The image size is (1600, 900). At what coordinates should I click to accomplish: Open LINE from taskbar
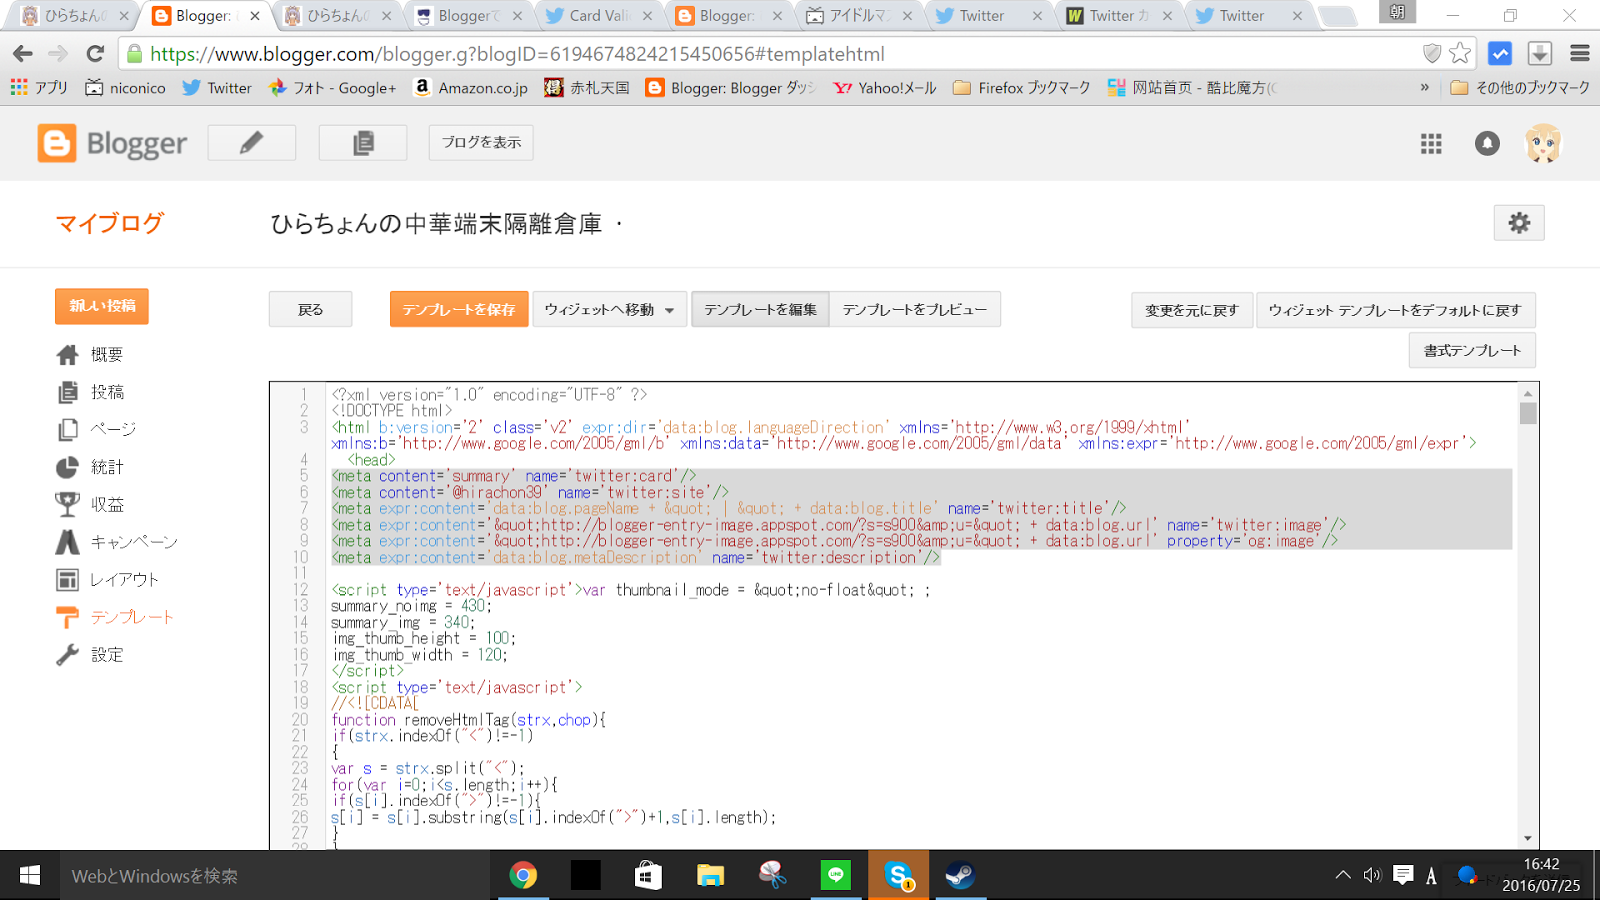(x=836, y=876)
